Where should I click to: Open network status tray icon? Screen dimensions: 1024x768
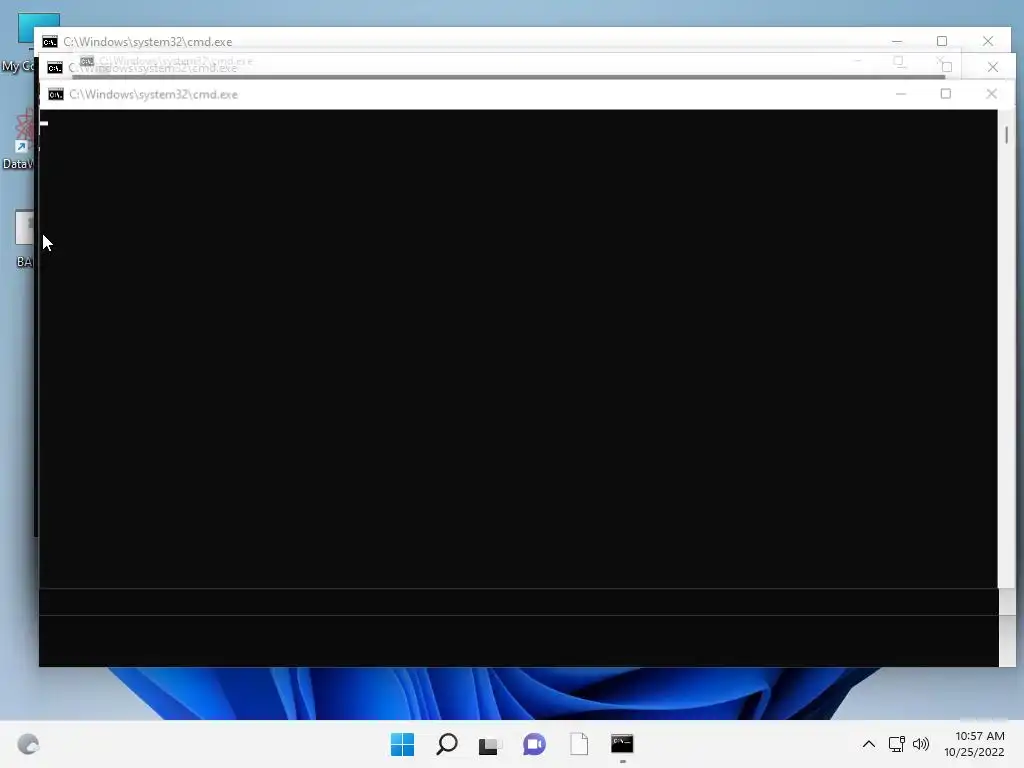[x=897, y=744]
